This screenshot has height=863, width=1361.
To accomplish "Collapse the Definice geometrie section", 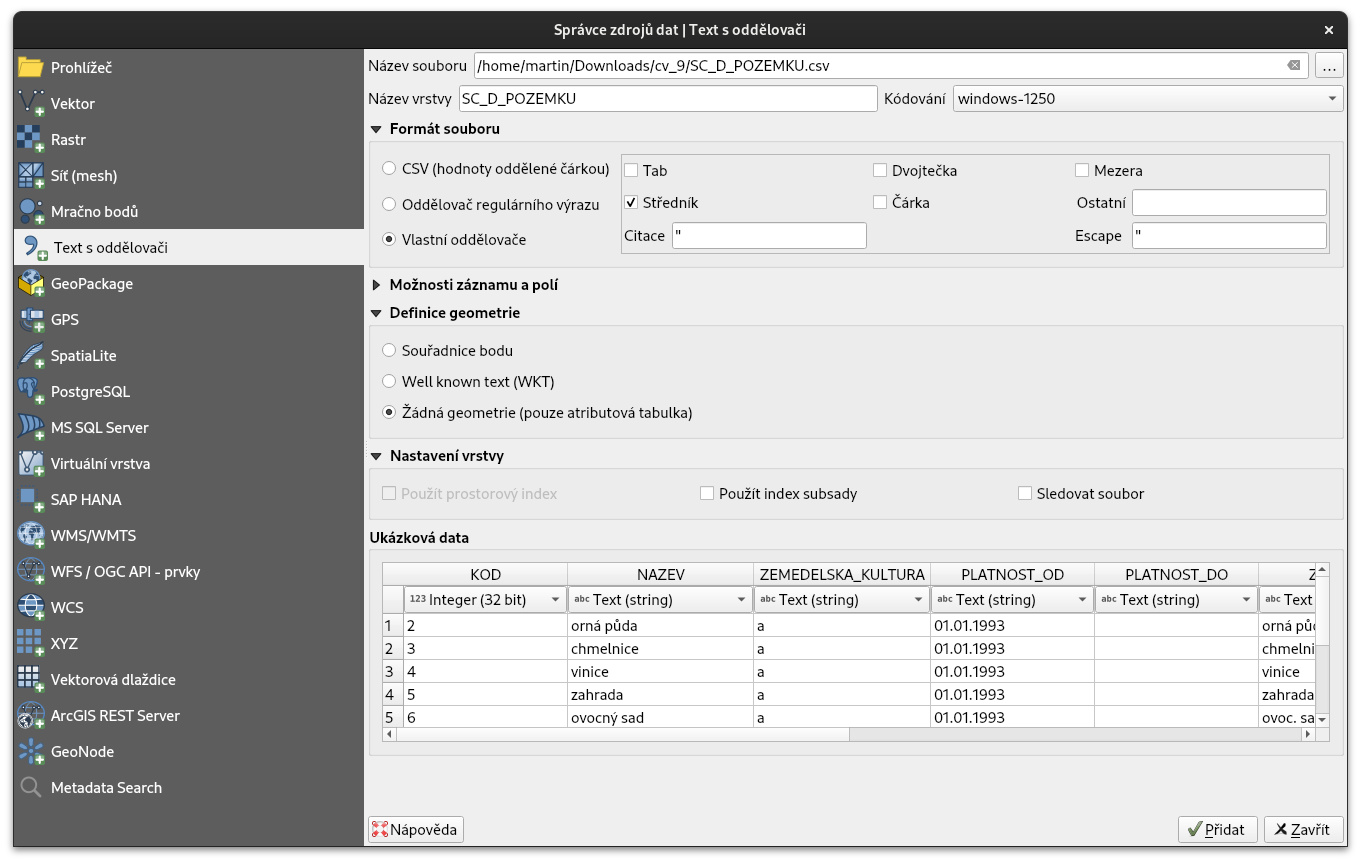I will click(x=376, y=313).
